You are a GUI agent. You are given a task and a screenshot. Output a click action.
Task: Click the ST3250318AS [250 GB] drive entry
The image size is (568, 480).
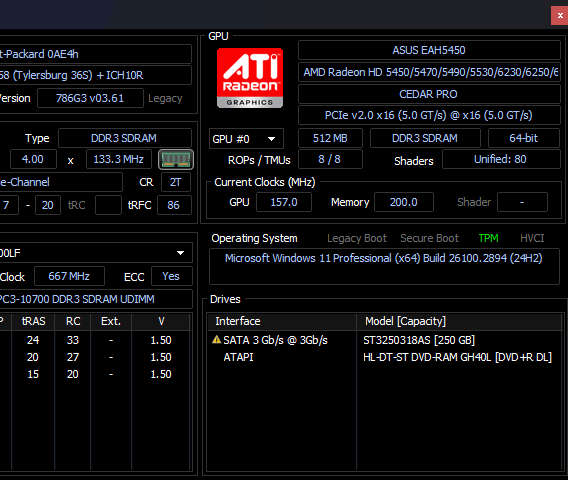419,340
